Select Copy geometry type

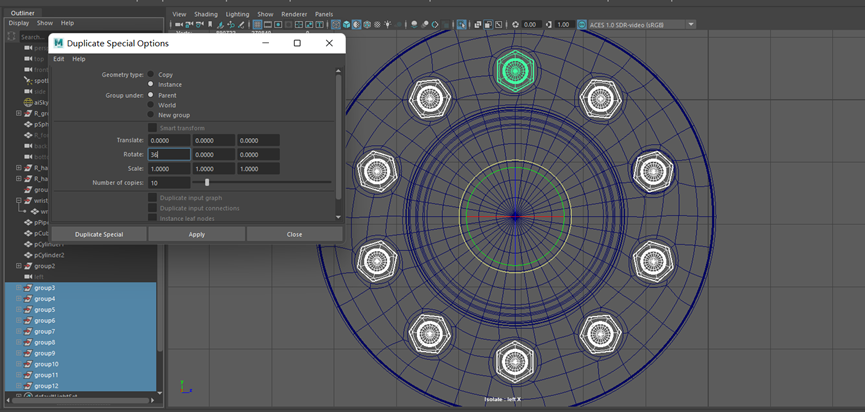151,74
